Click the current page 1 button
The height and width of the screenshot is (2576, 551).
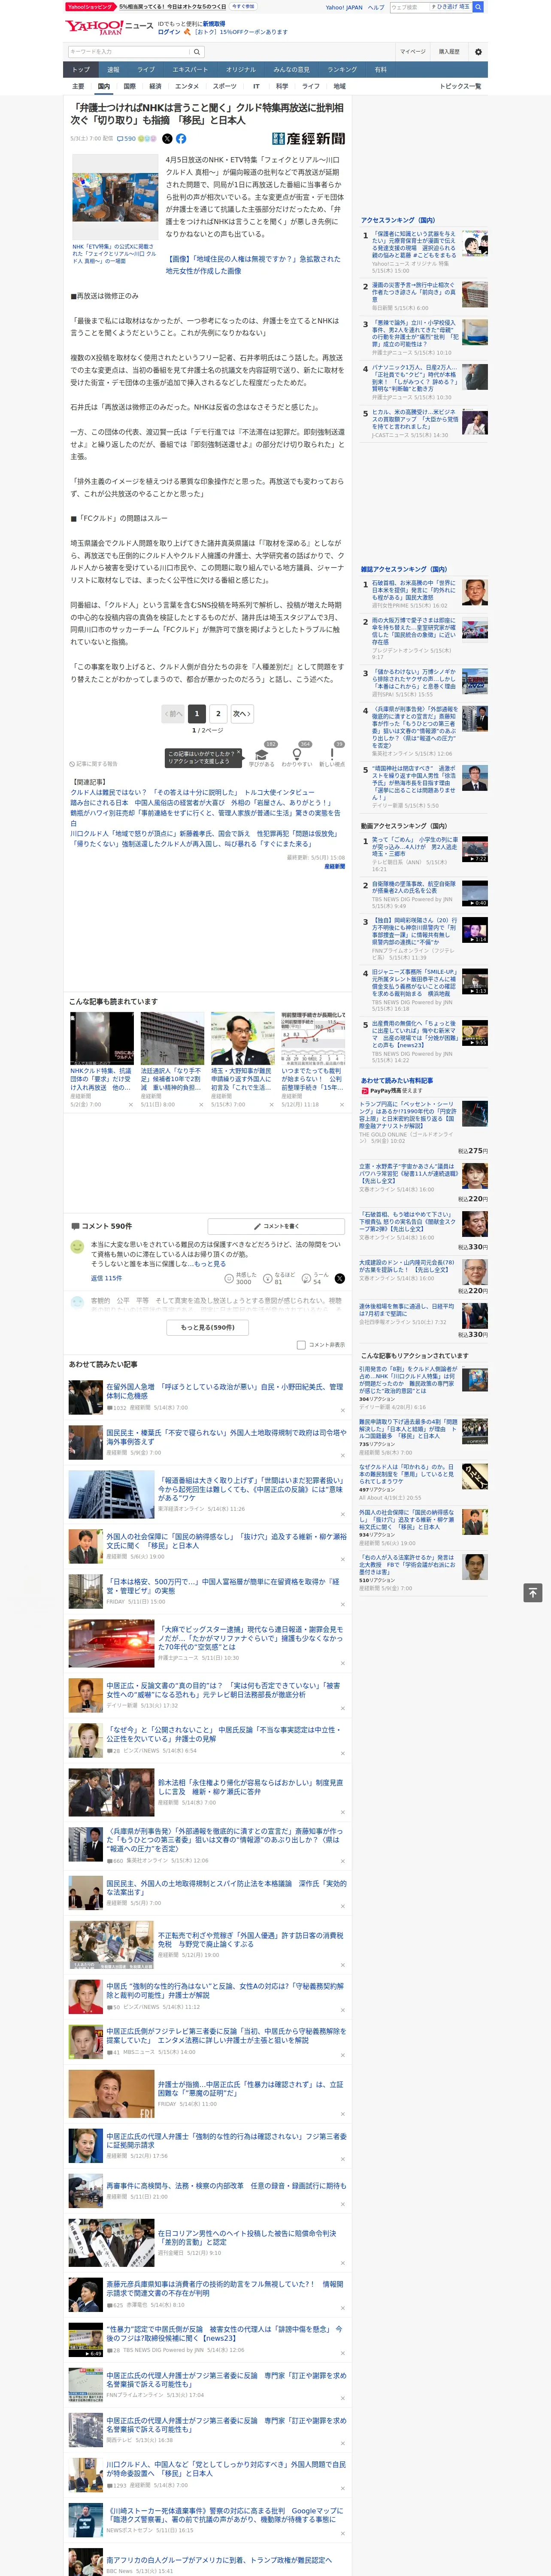tap(196, 714)
